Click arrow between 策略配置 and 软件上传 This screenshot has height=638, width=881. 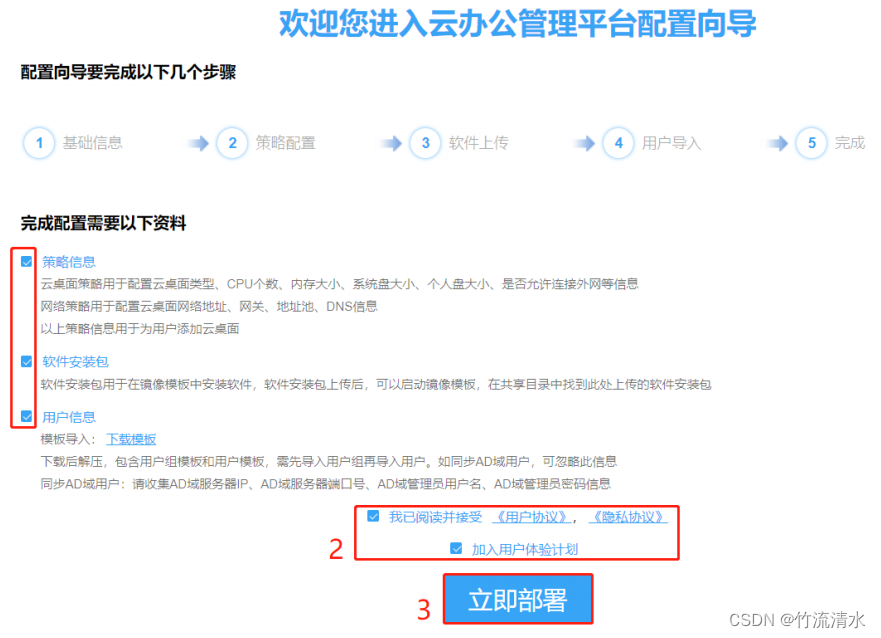(x=391, y=143)
